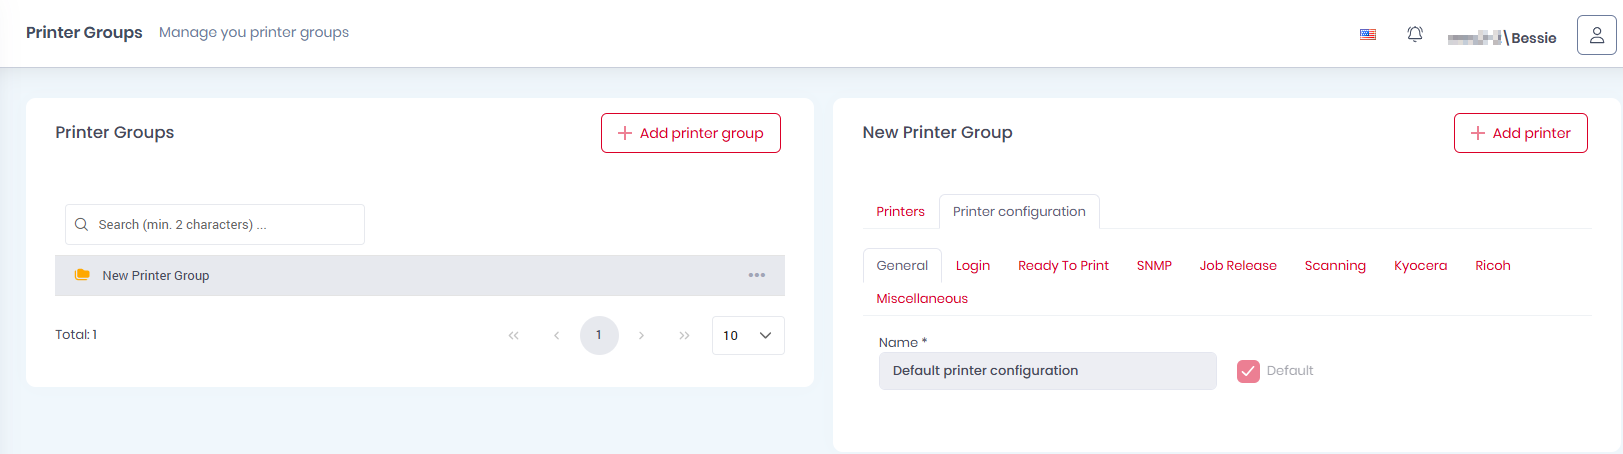Click the notification bell icon

point(1415,34)
